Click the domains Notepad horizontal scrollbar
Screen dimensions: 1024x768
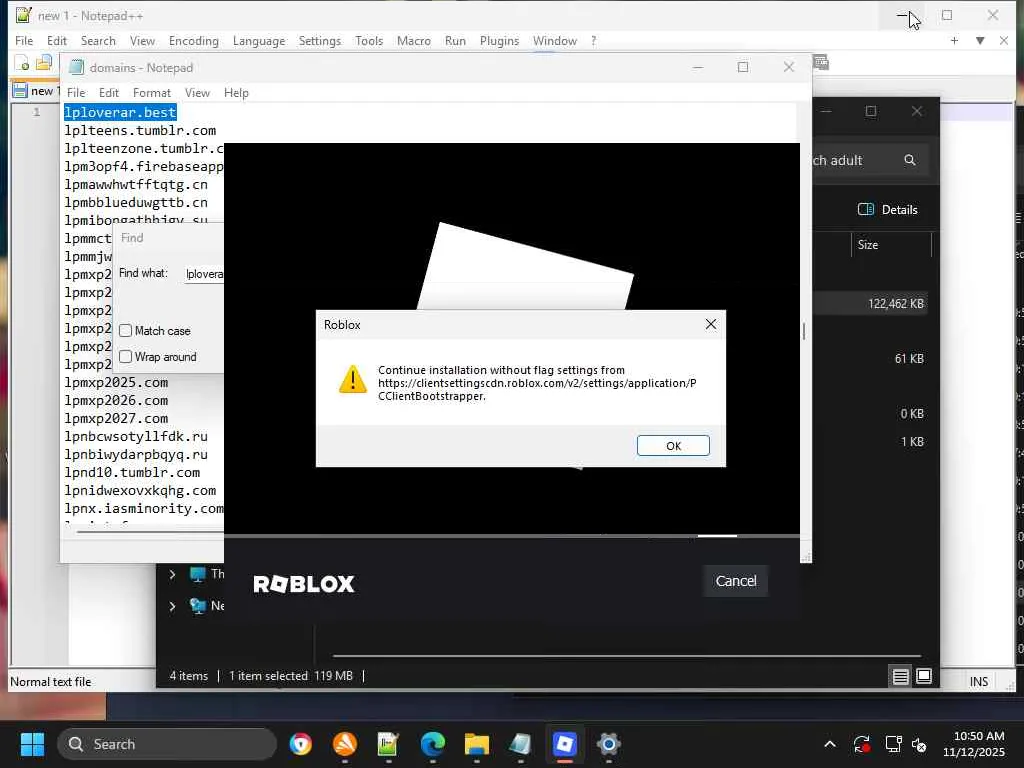[150, 532]
